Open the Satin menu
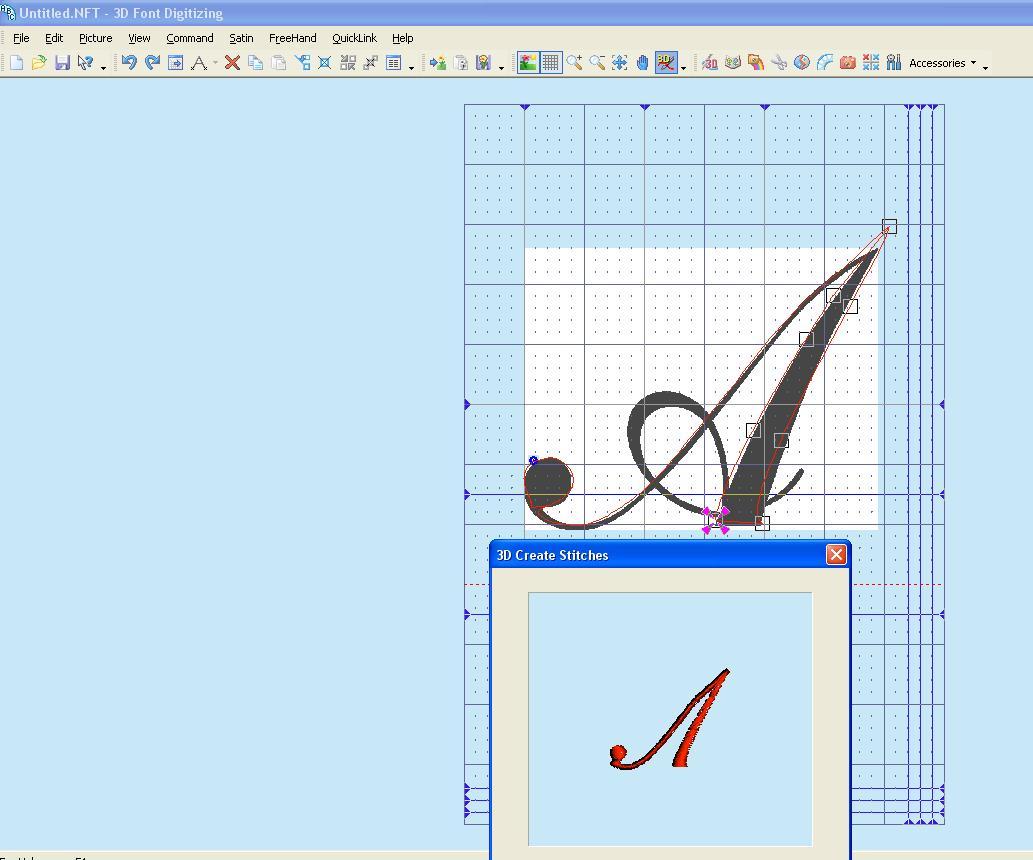This screenshot has width=1033, height=860. [x=241, y=38]
